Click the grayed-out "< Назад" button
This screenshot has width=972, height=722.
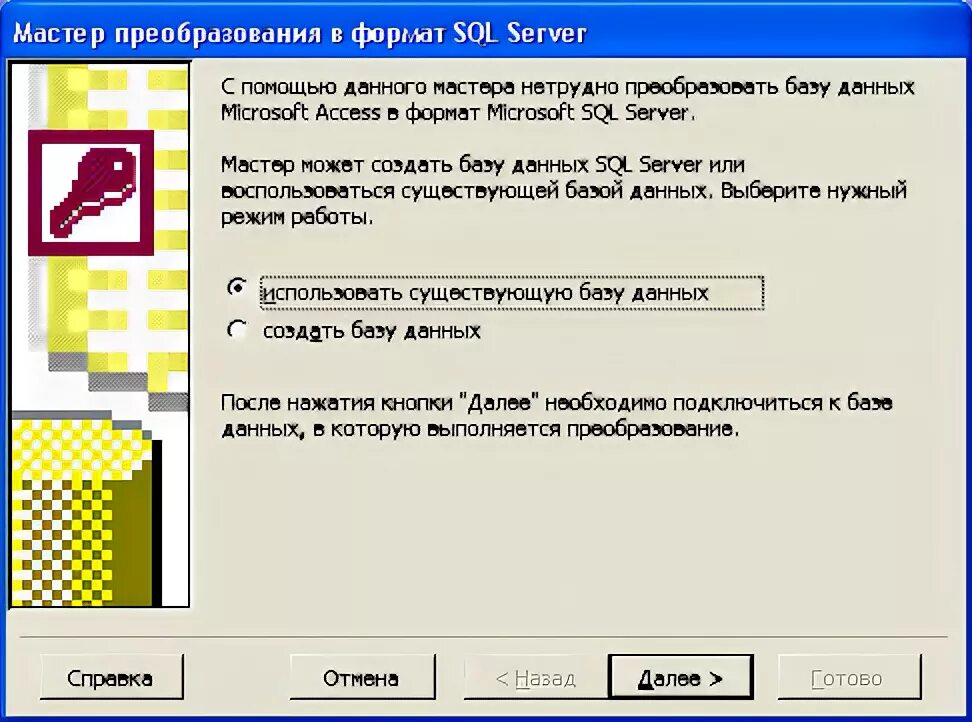536,677
